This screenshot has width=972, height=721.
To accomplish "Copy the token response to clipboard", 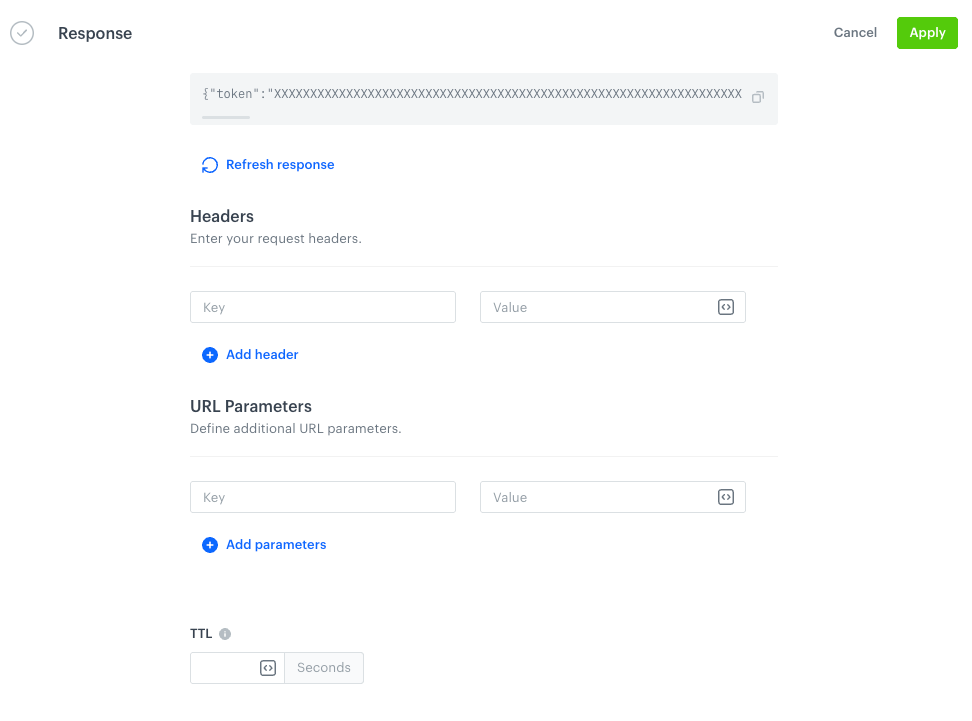I will pos(757,97).
